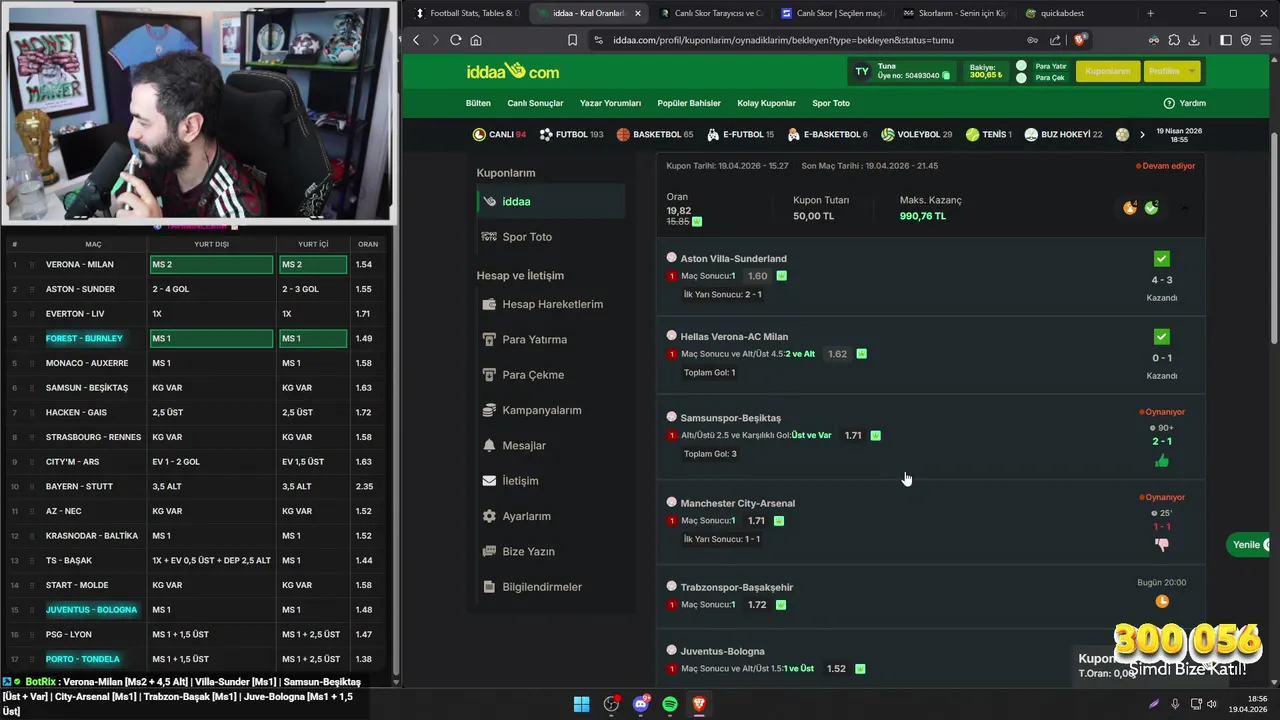Open Kampanyalarım in sidebar
1280x720 pixels.
pyautogui.click(x=541, y=410)
